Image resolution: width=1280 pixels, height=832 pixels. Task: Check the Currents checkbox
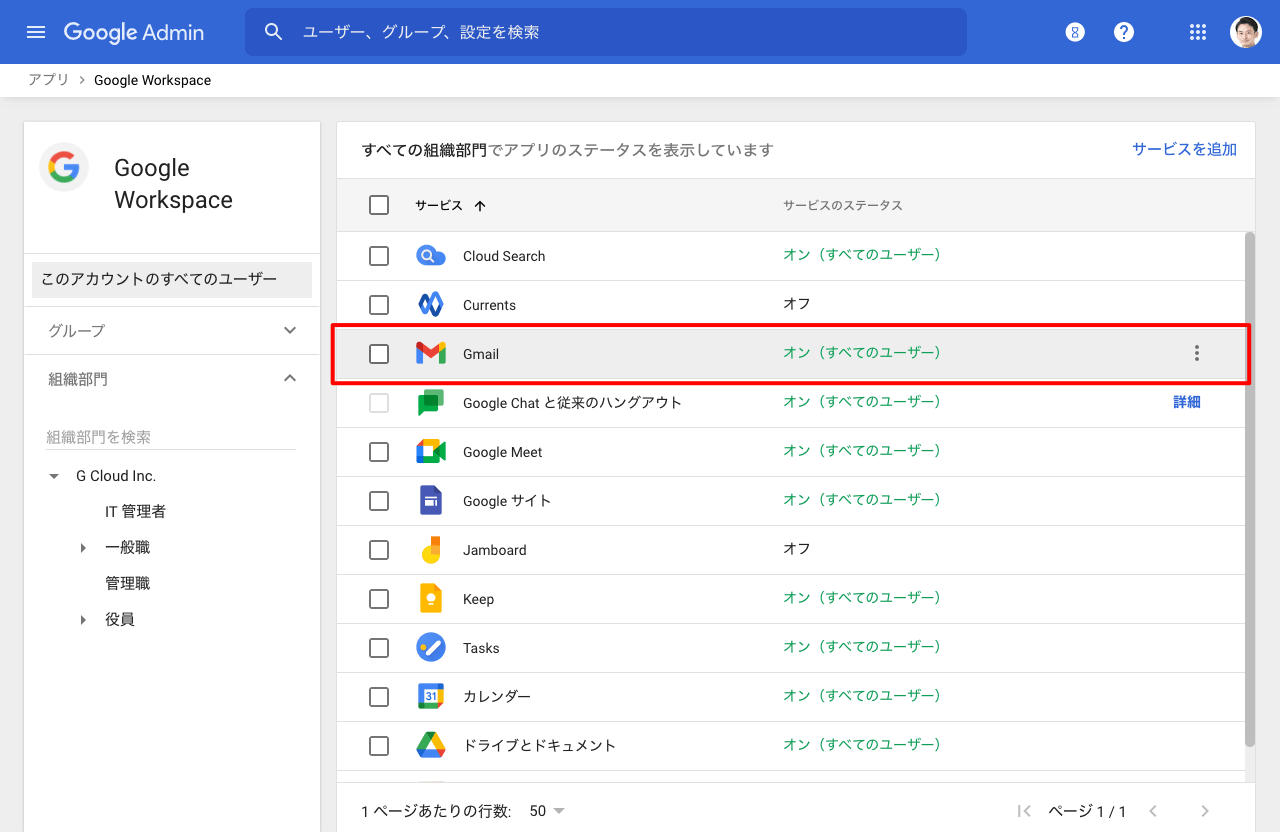(x=379, y=305)
